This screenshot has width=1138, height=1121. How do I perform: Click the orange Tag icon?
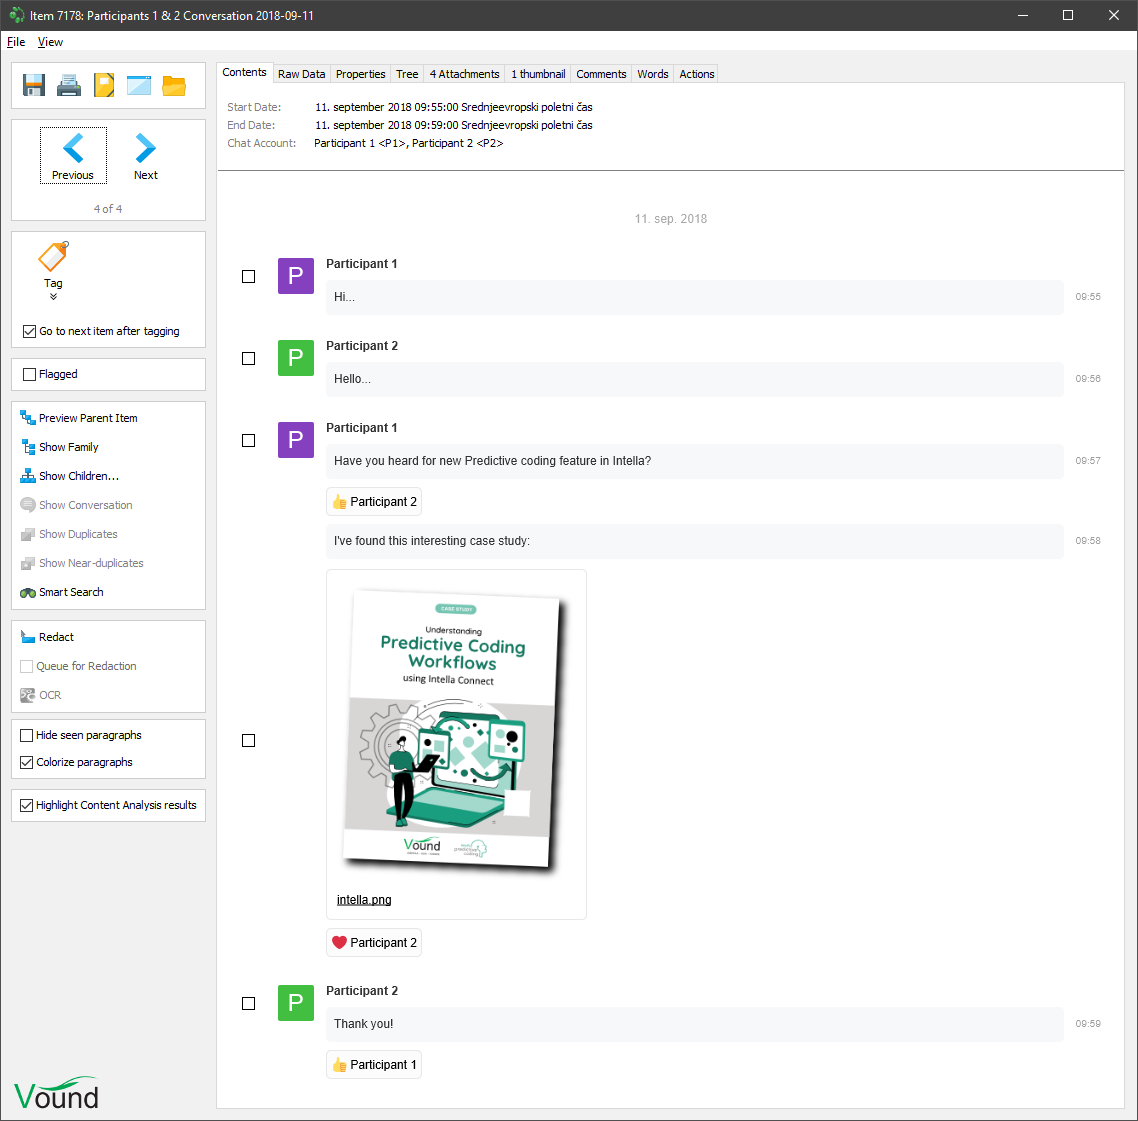point(53,258)
